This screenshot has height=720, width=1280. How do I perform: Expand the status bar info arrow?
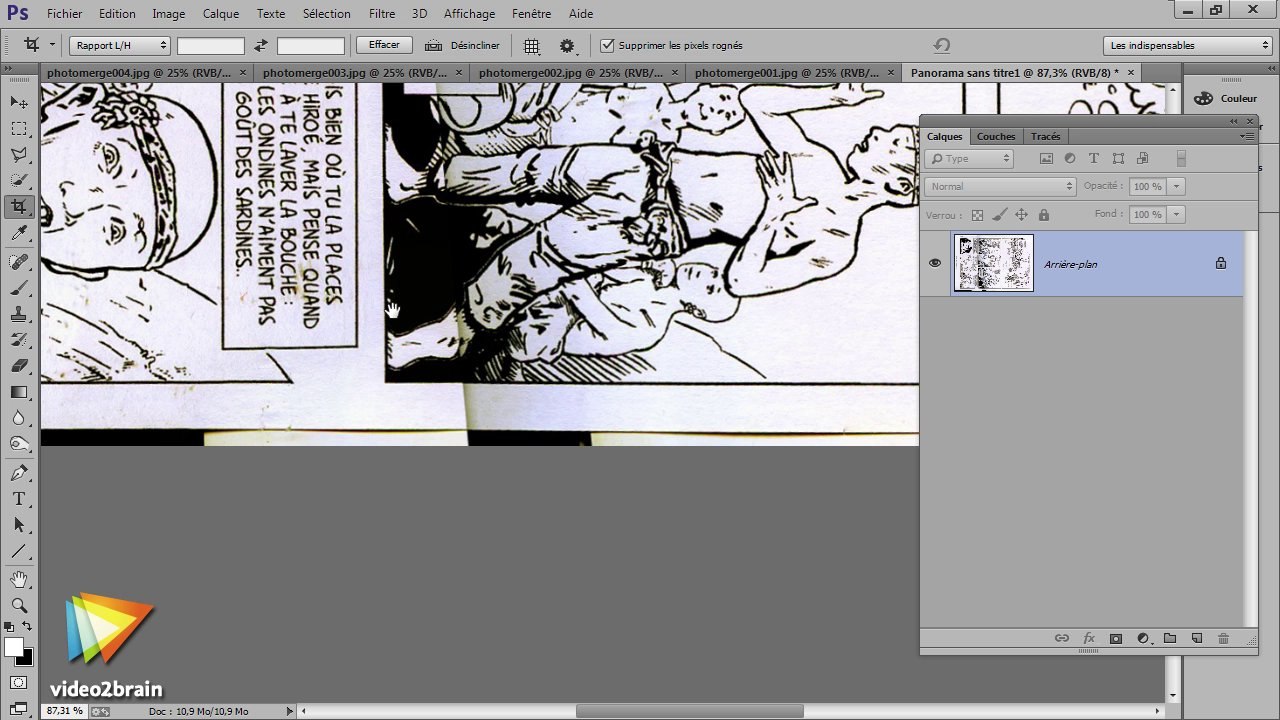point(290,711)
